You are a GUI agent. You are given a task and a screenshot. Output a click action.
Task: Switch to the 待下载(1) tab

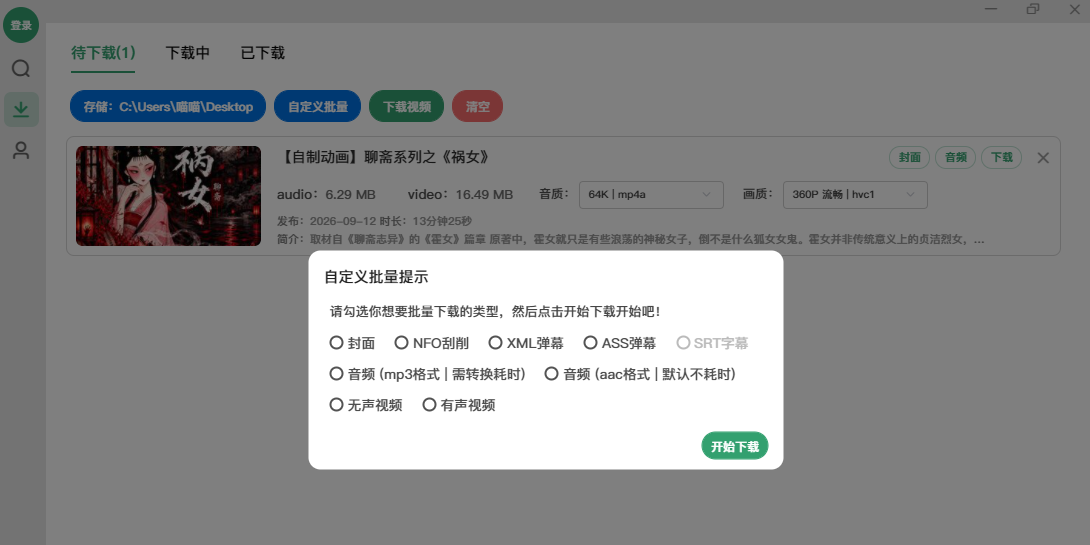coord(103,53)
